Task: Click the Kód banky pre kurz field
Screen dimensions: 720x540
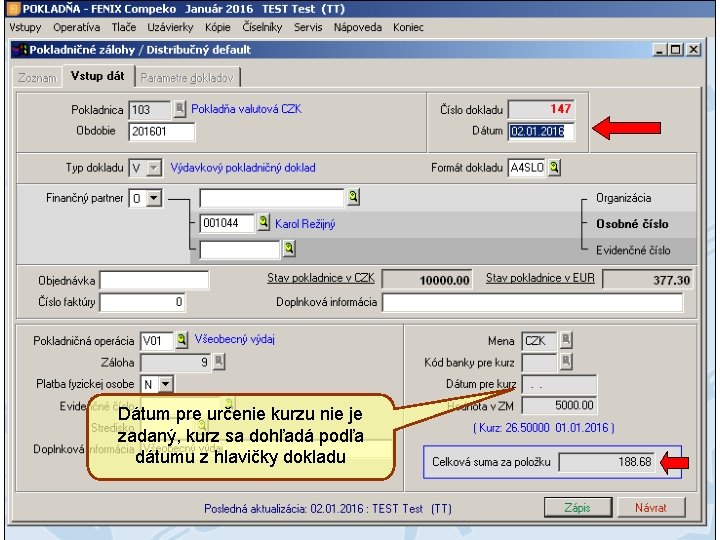Action: click(x=539, y=362)
